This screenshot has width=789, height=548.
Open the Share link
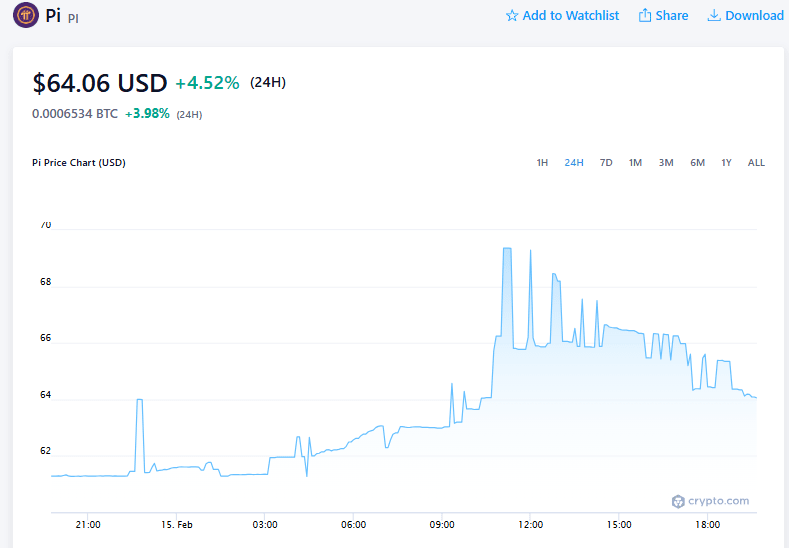tap(663, 16)
